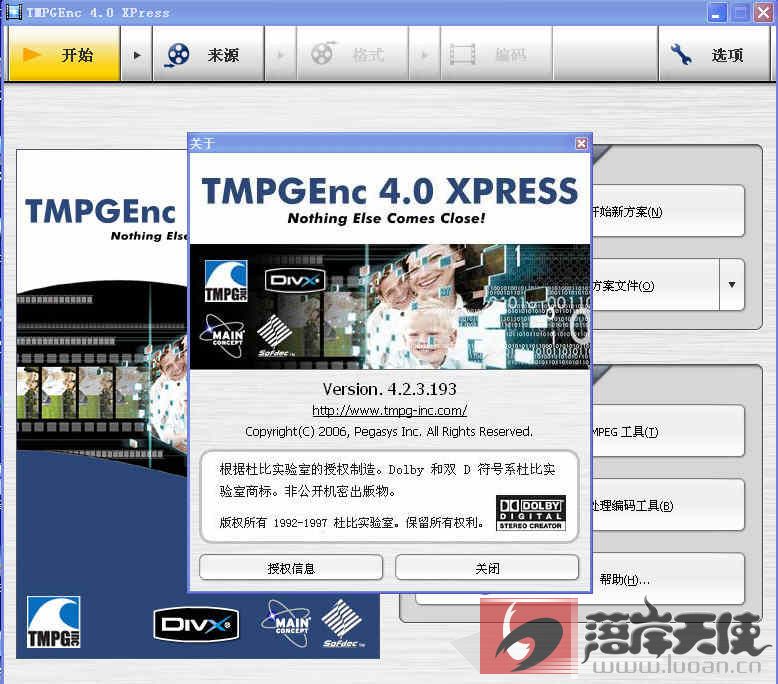This screenshot has width=778, height=684.
Task: Click the Pegasys copyright 2006 line
Action: 389,432
